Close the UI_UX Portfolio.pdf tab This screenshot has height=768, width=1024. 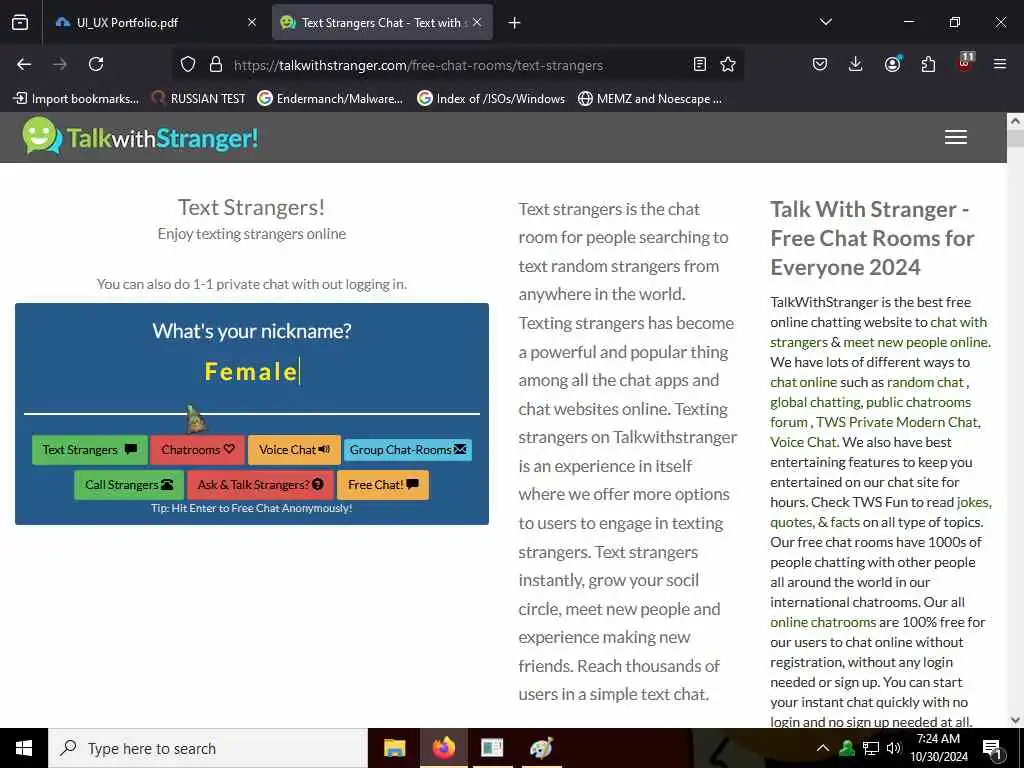tap(252, 23)
